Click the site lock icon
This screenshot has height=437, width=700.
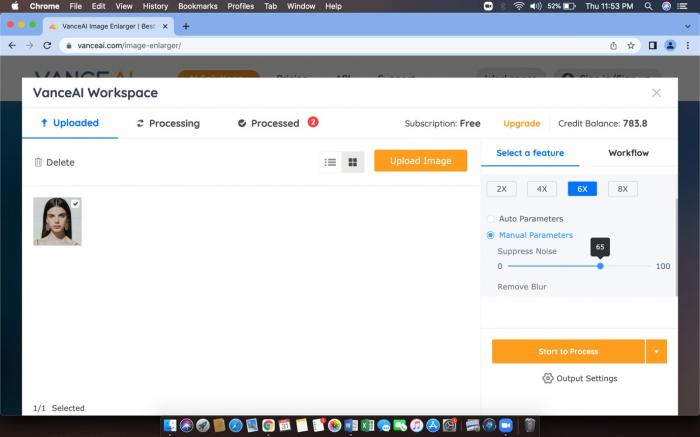69,46
